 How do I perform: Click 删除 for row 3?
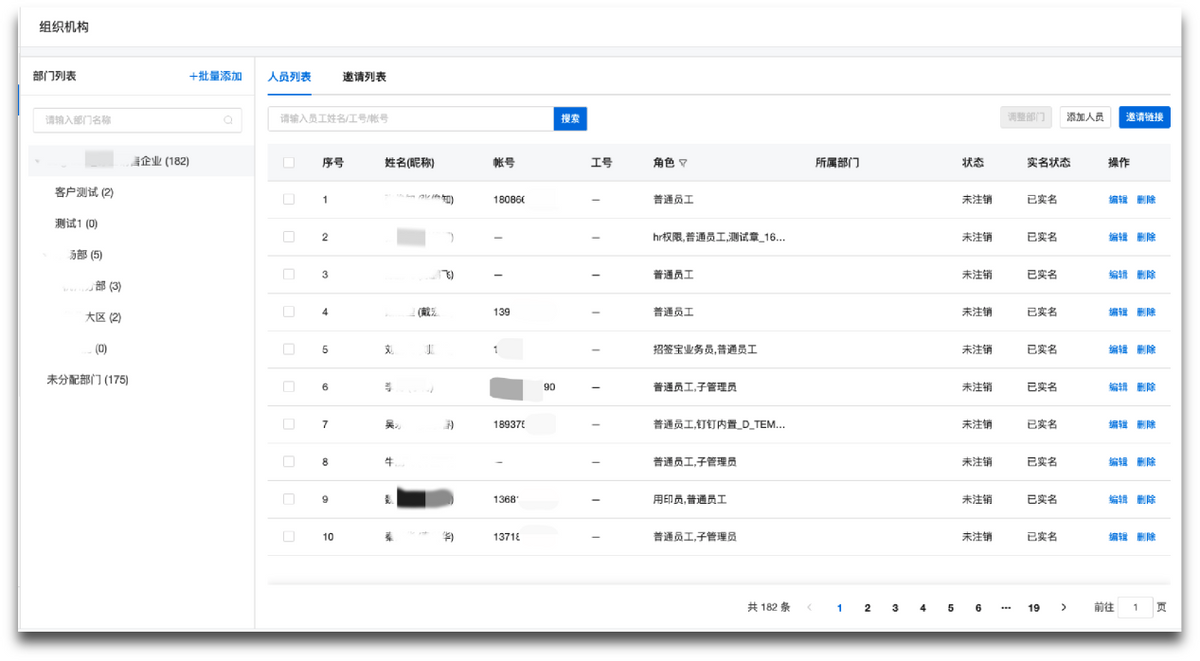pos(1146,274)
